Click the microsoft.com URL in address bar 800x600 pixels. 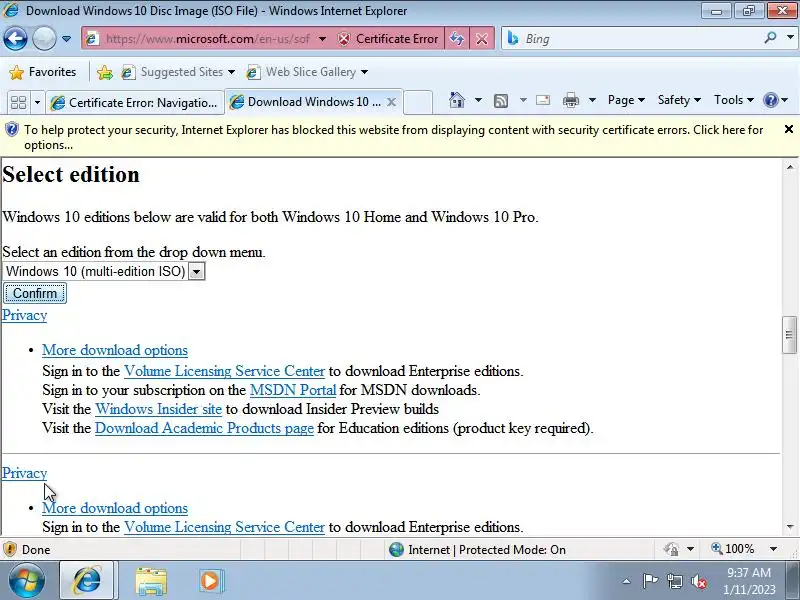[208, 39]
